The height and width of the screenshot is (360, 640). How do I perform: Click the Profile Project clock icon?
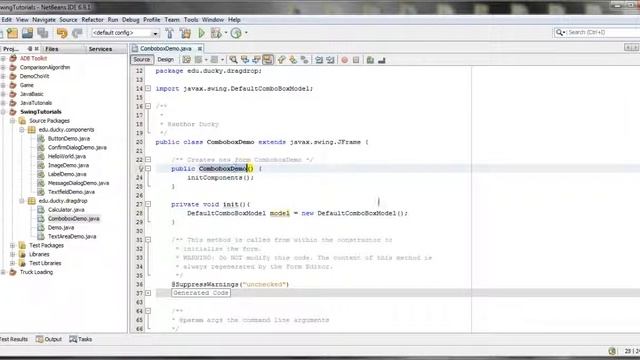[x=236, y=33]
